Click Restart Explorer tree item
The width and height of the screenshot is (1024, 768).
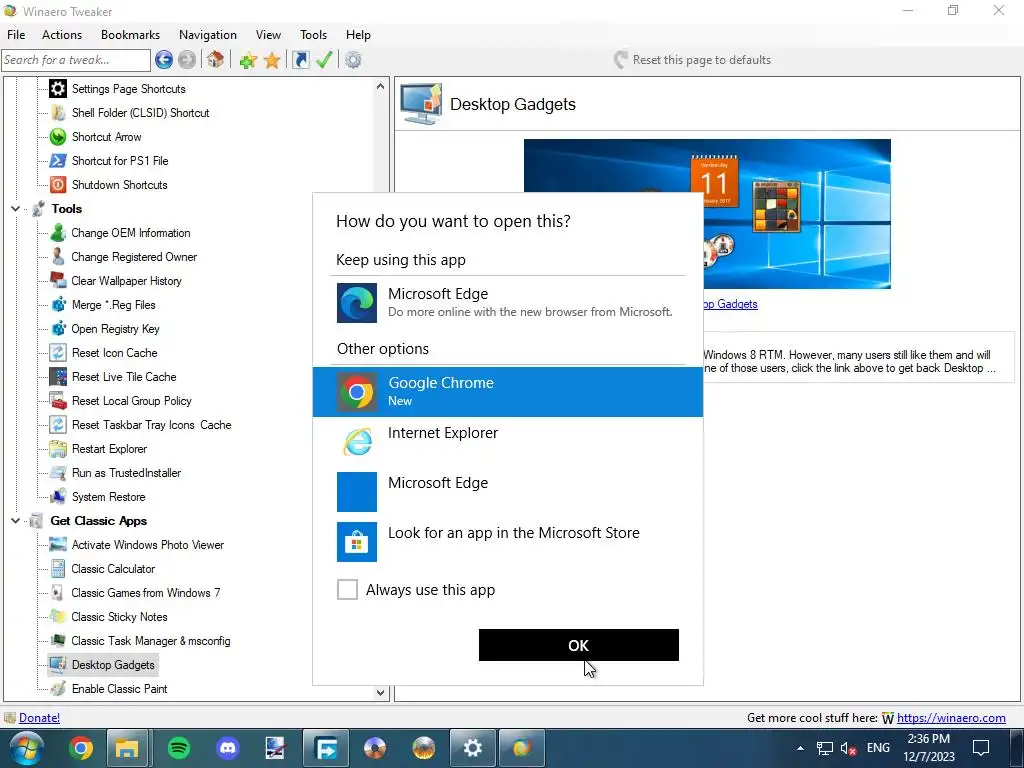pos(109,449)
